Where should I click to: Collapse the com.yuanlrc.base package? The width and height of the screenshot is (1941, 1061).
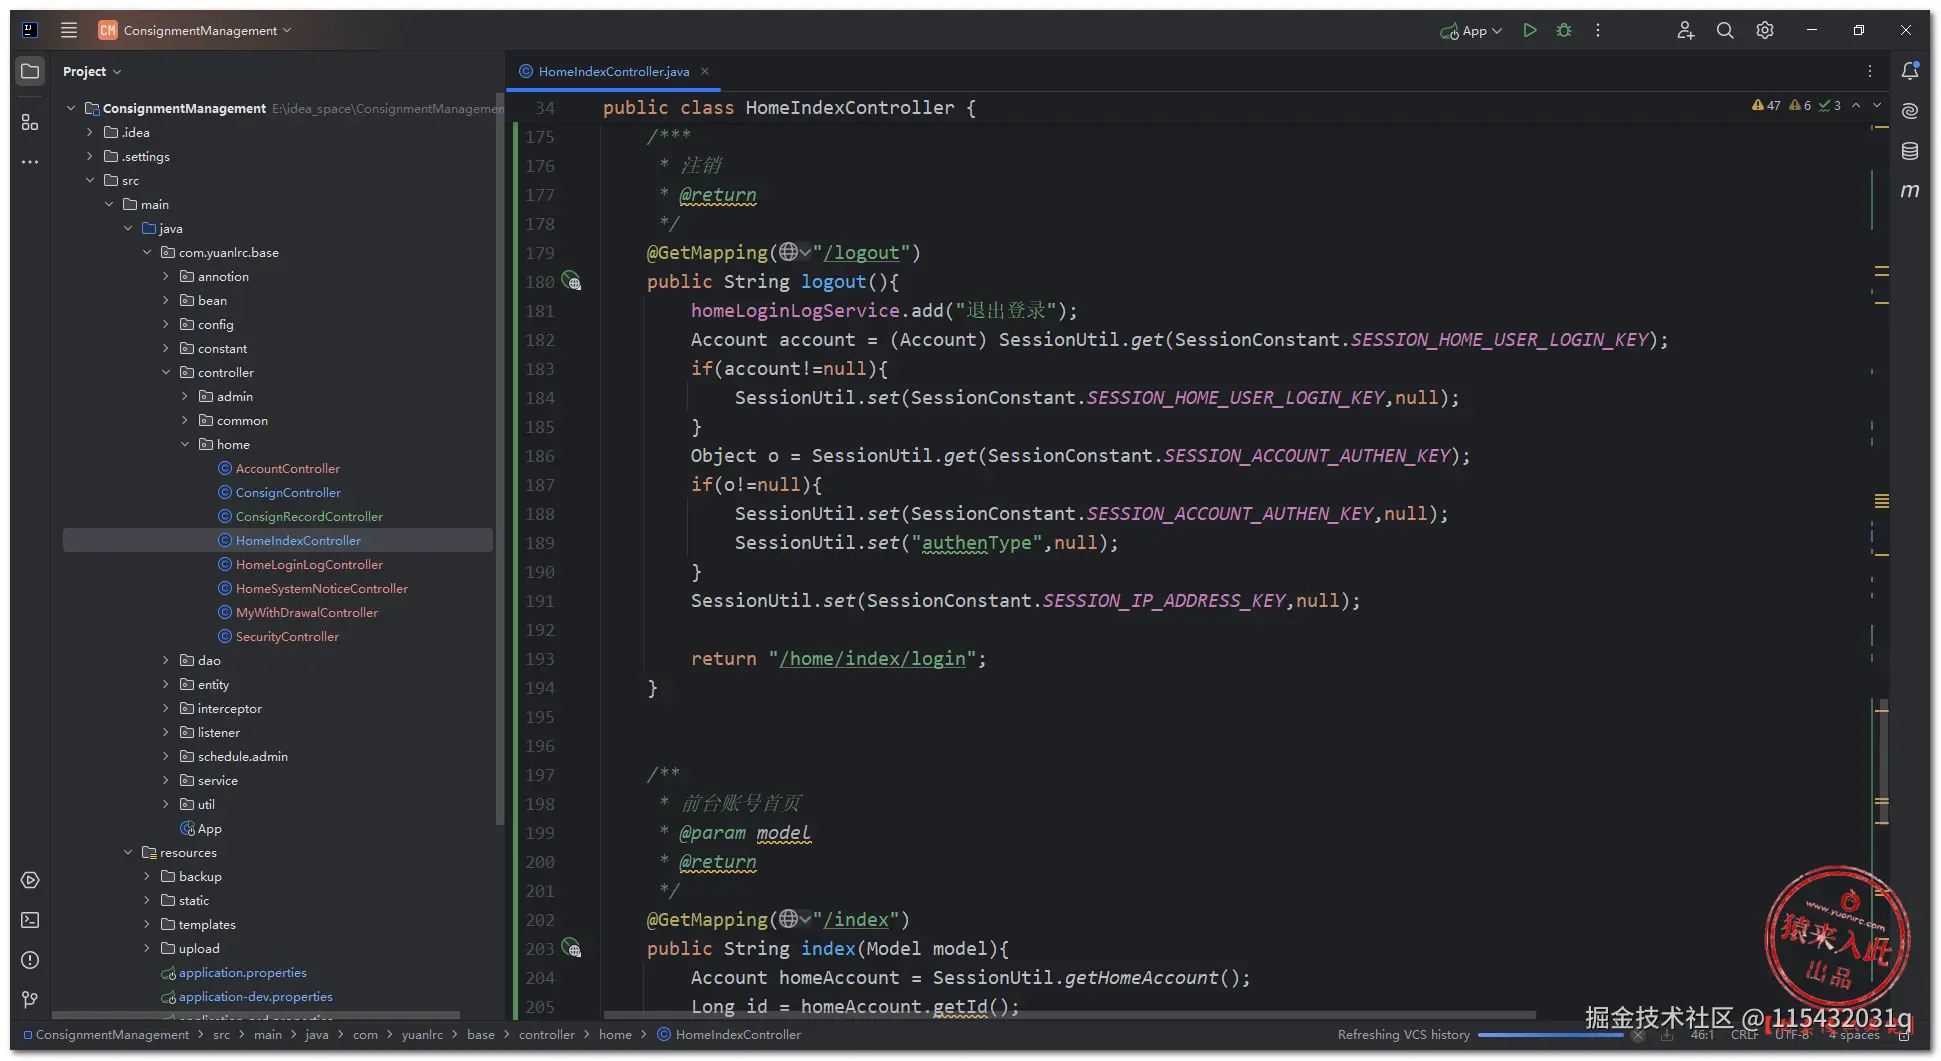pos(147,252)
